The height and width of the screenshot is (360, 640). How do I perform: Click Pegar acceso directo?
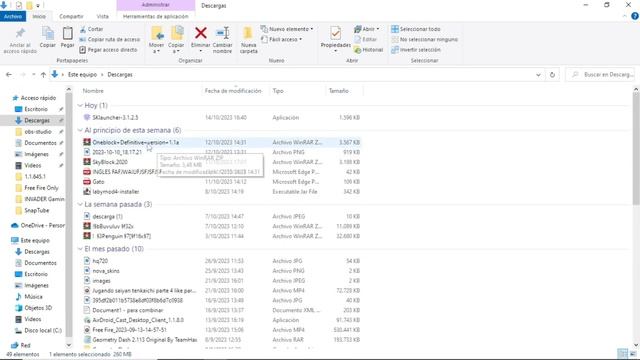[x=108, y=50]
